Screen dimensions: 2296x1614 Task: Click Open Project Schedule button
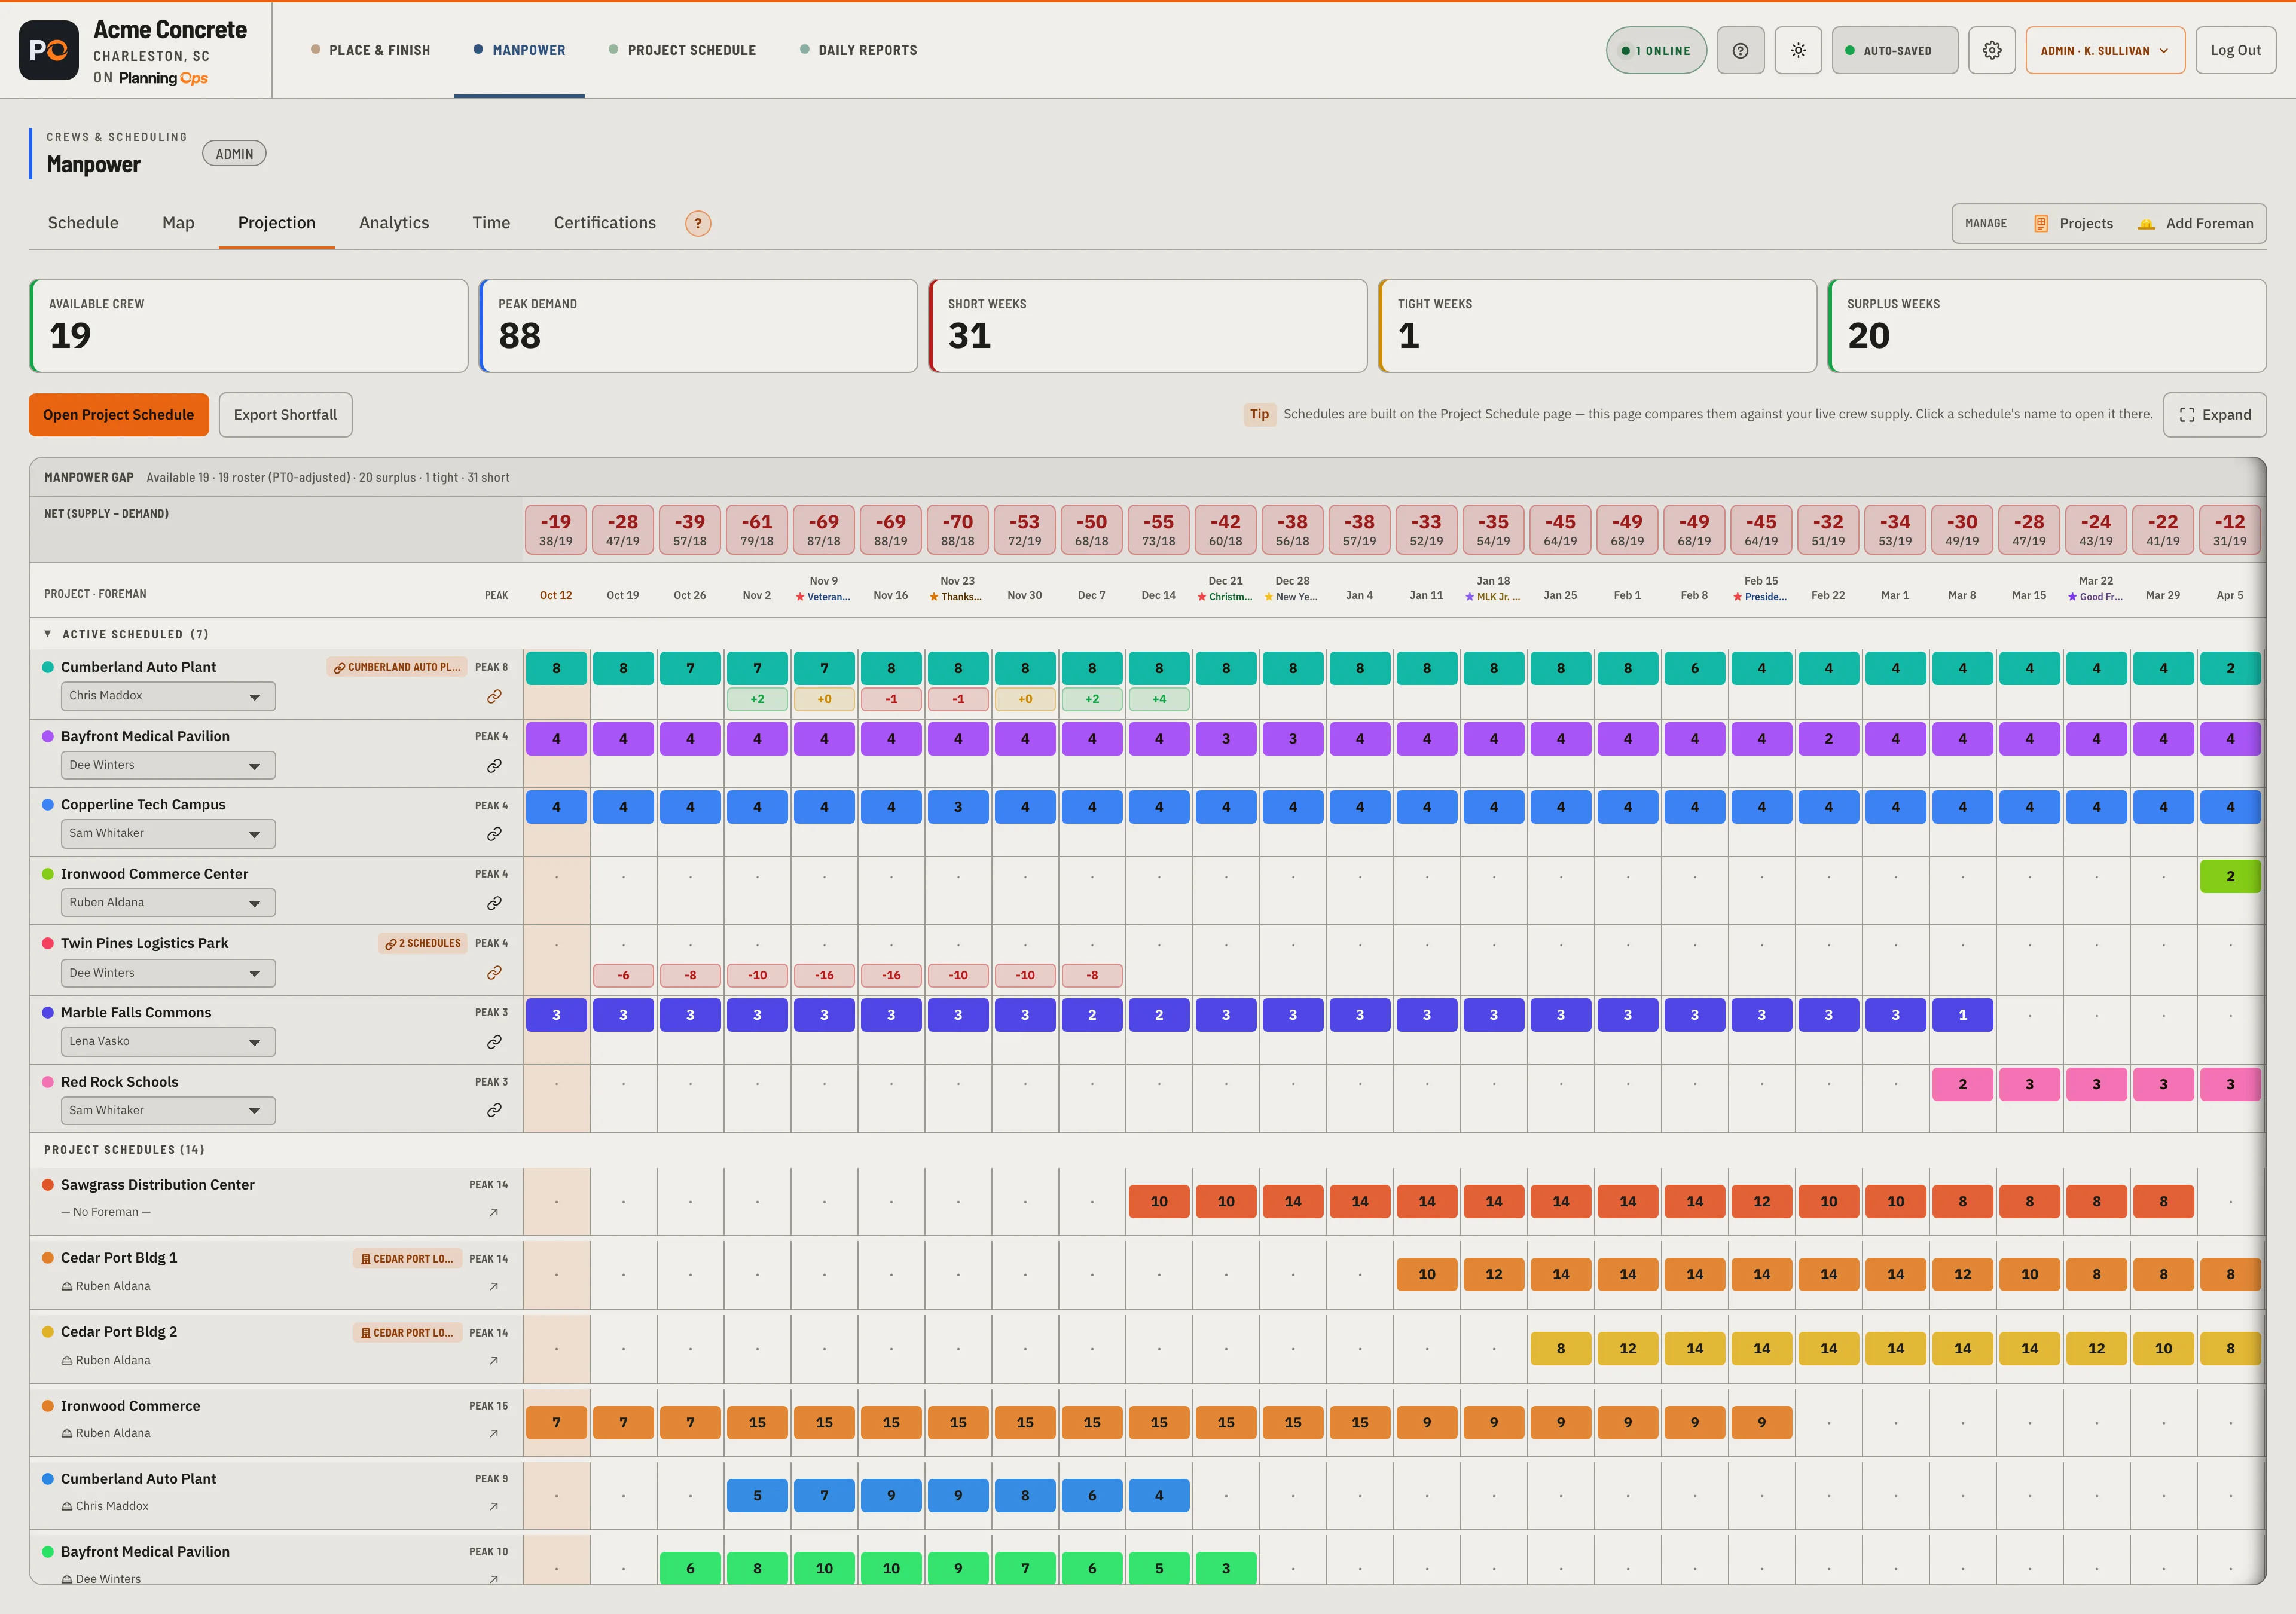pos(119,415)
